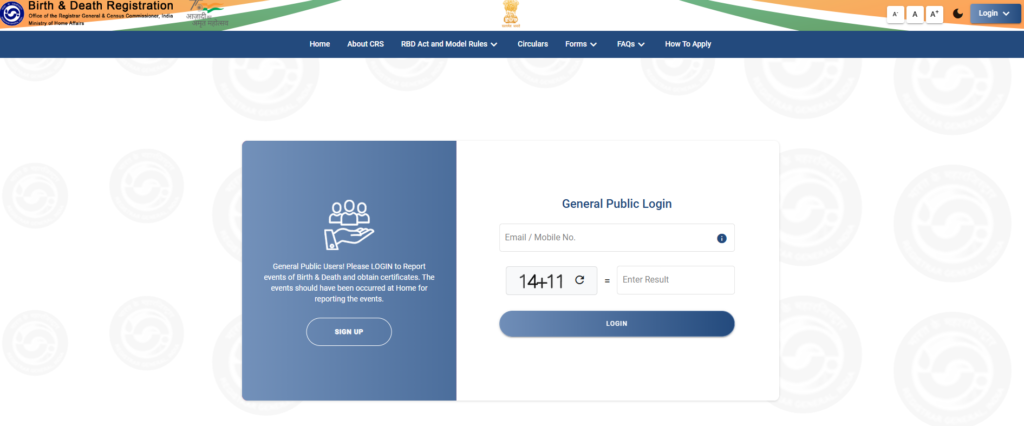Click the info icon in email field
This screenshot has width=1024, height=426.
click(x=721, y=238)
